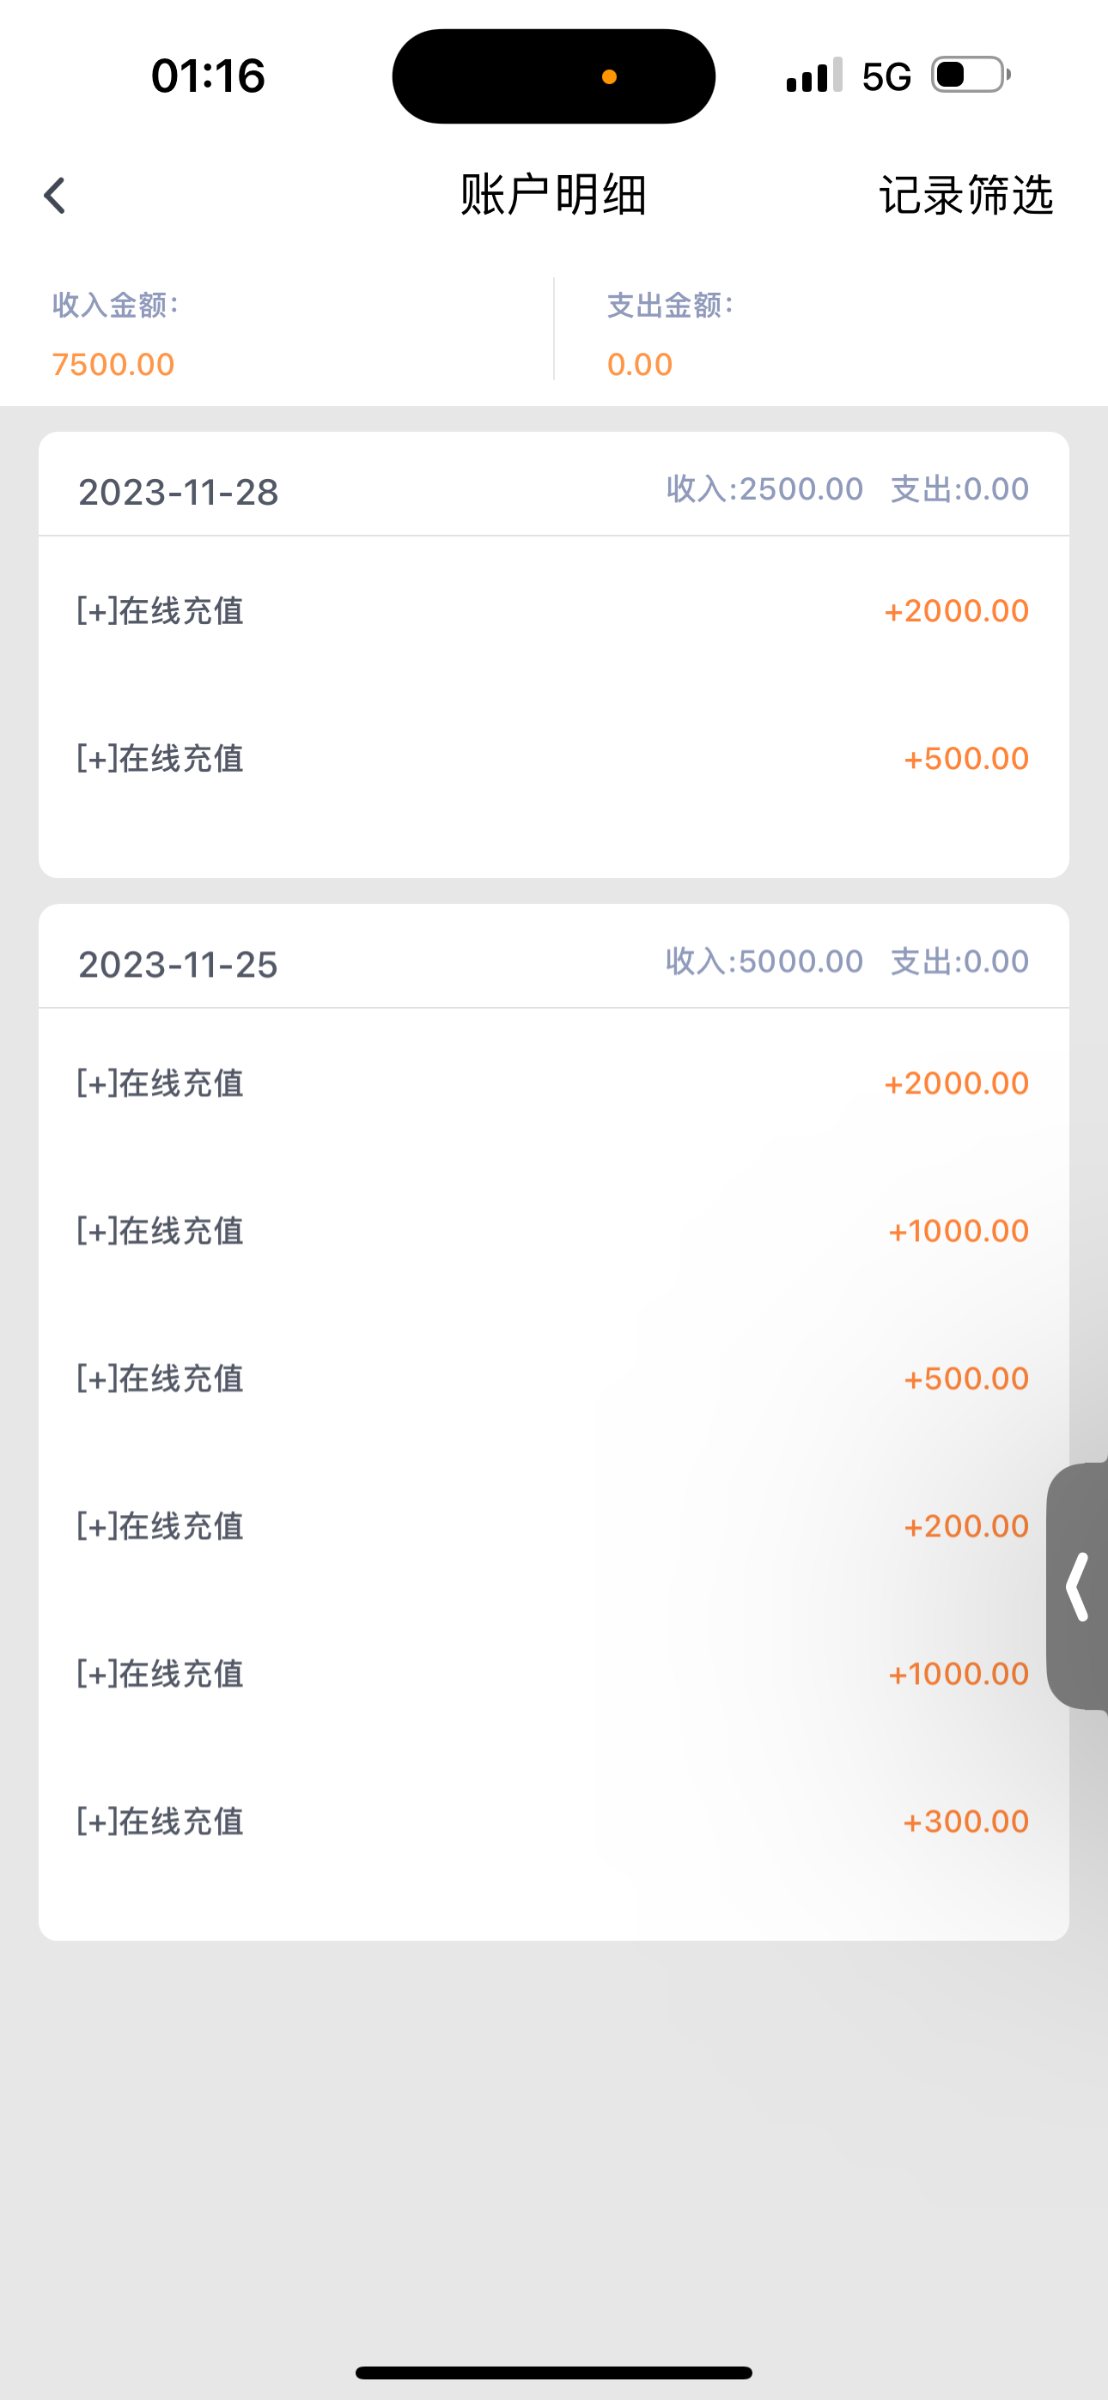Tap the 账户明细 page title
This screenshot has width=1108, height=2400.
click(x=553, y=195)
